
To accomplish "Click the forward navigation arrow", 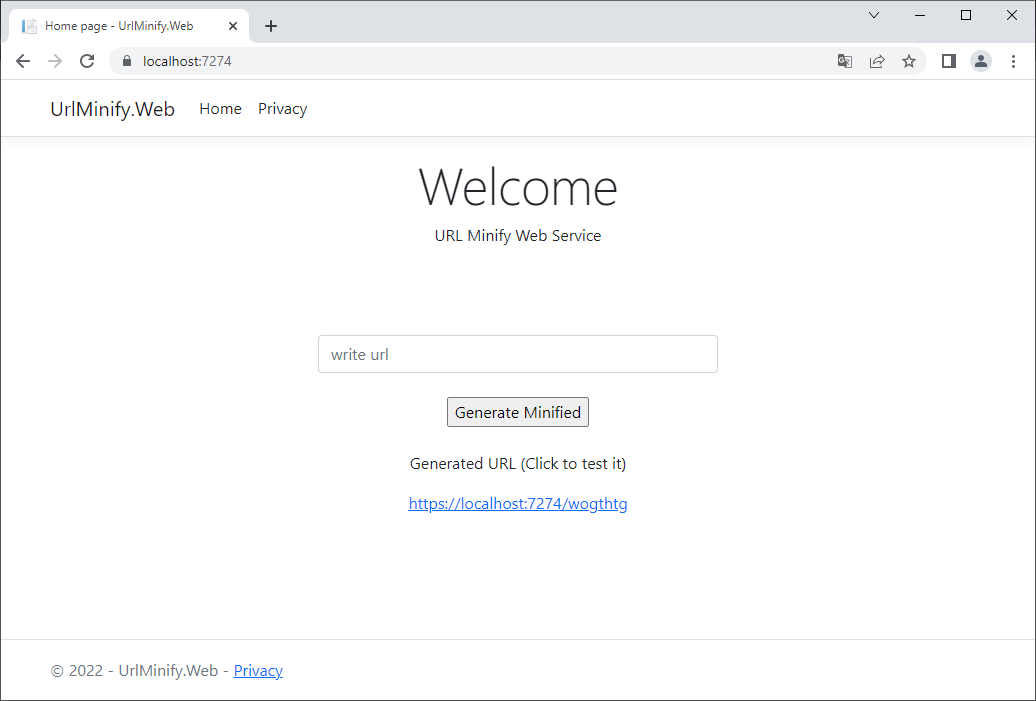I will (x=55, y=61).
